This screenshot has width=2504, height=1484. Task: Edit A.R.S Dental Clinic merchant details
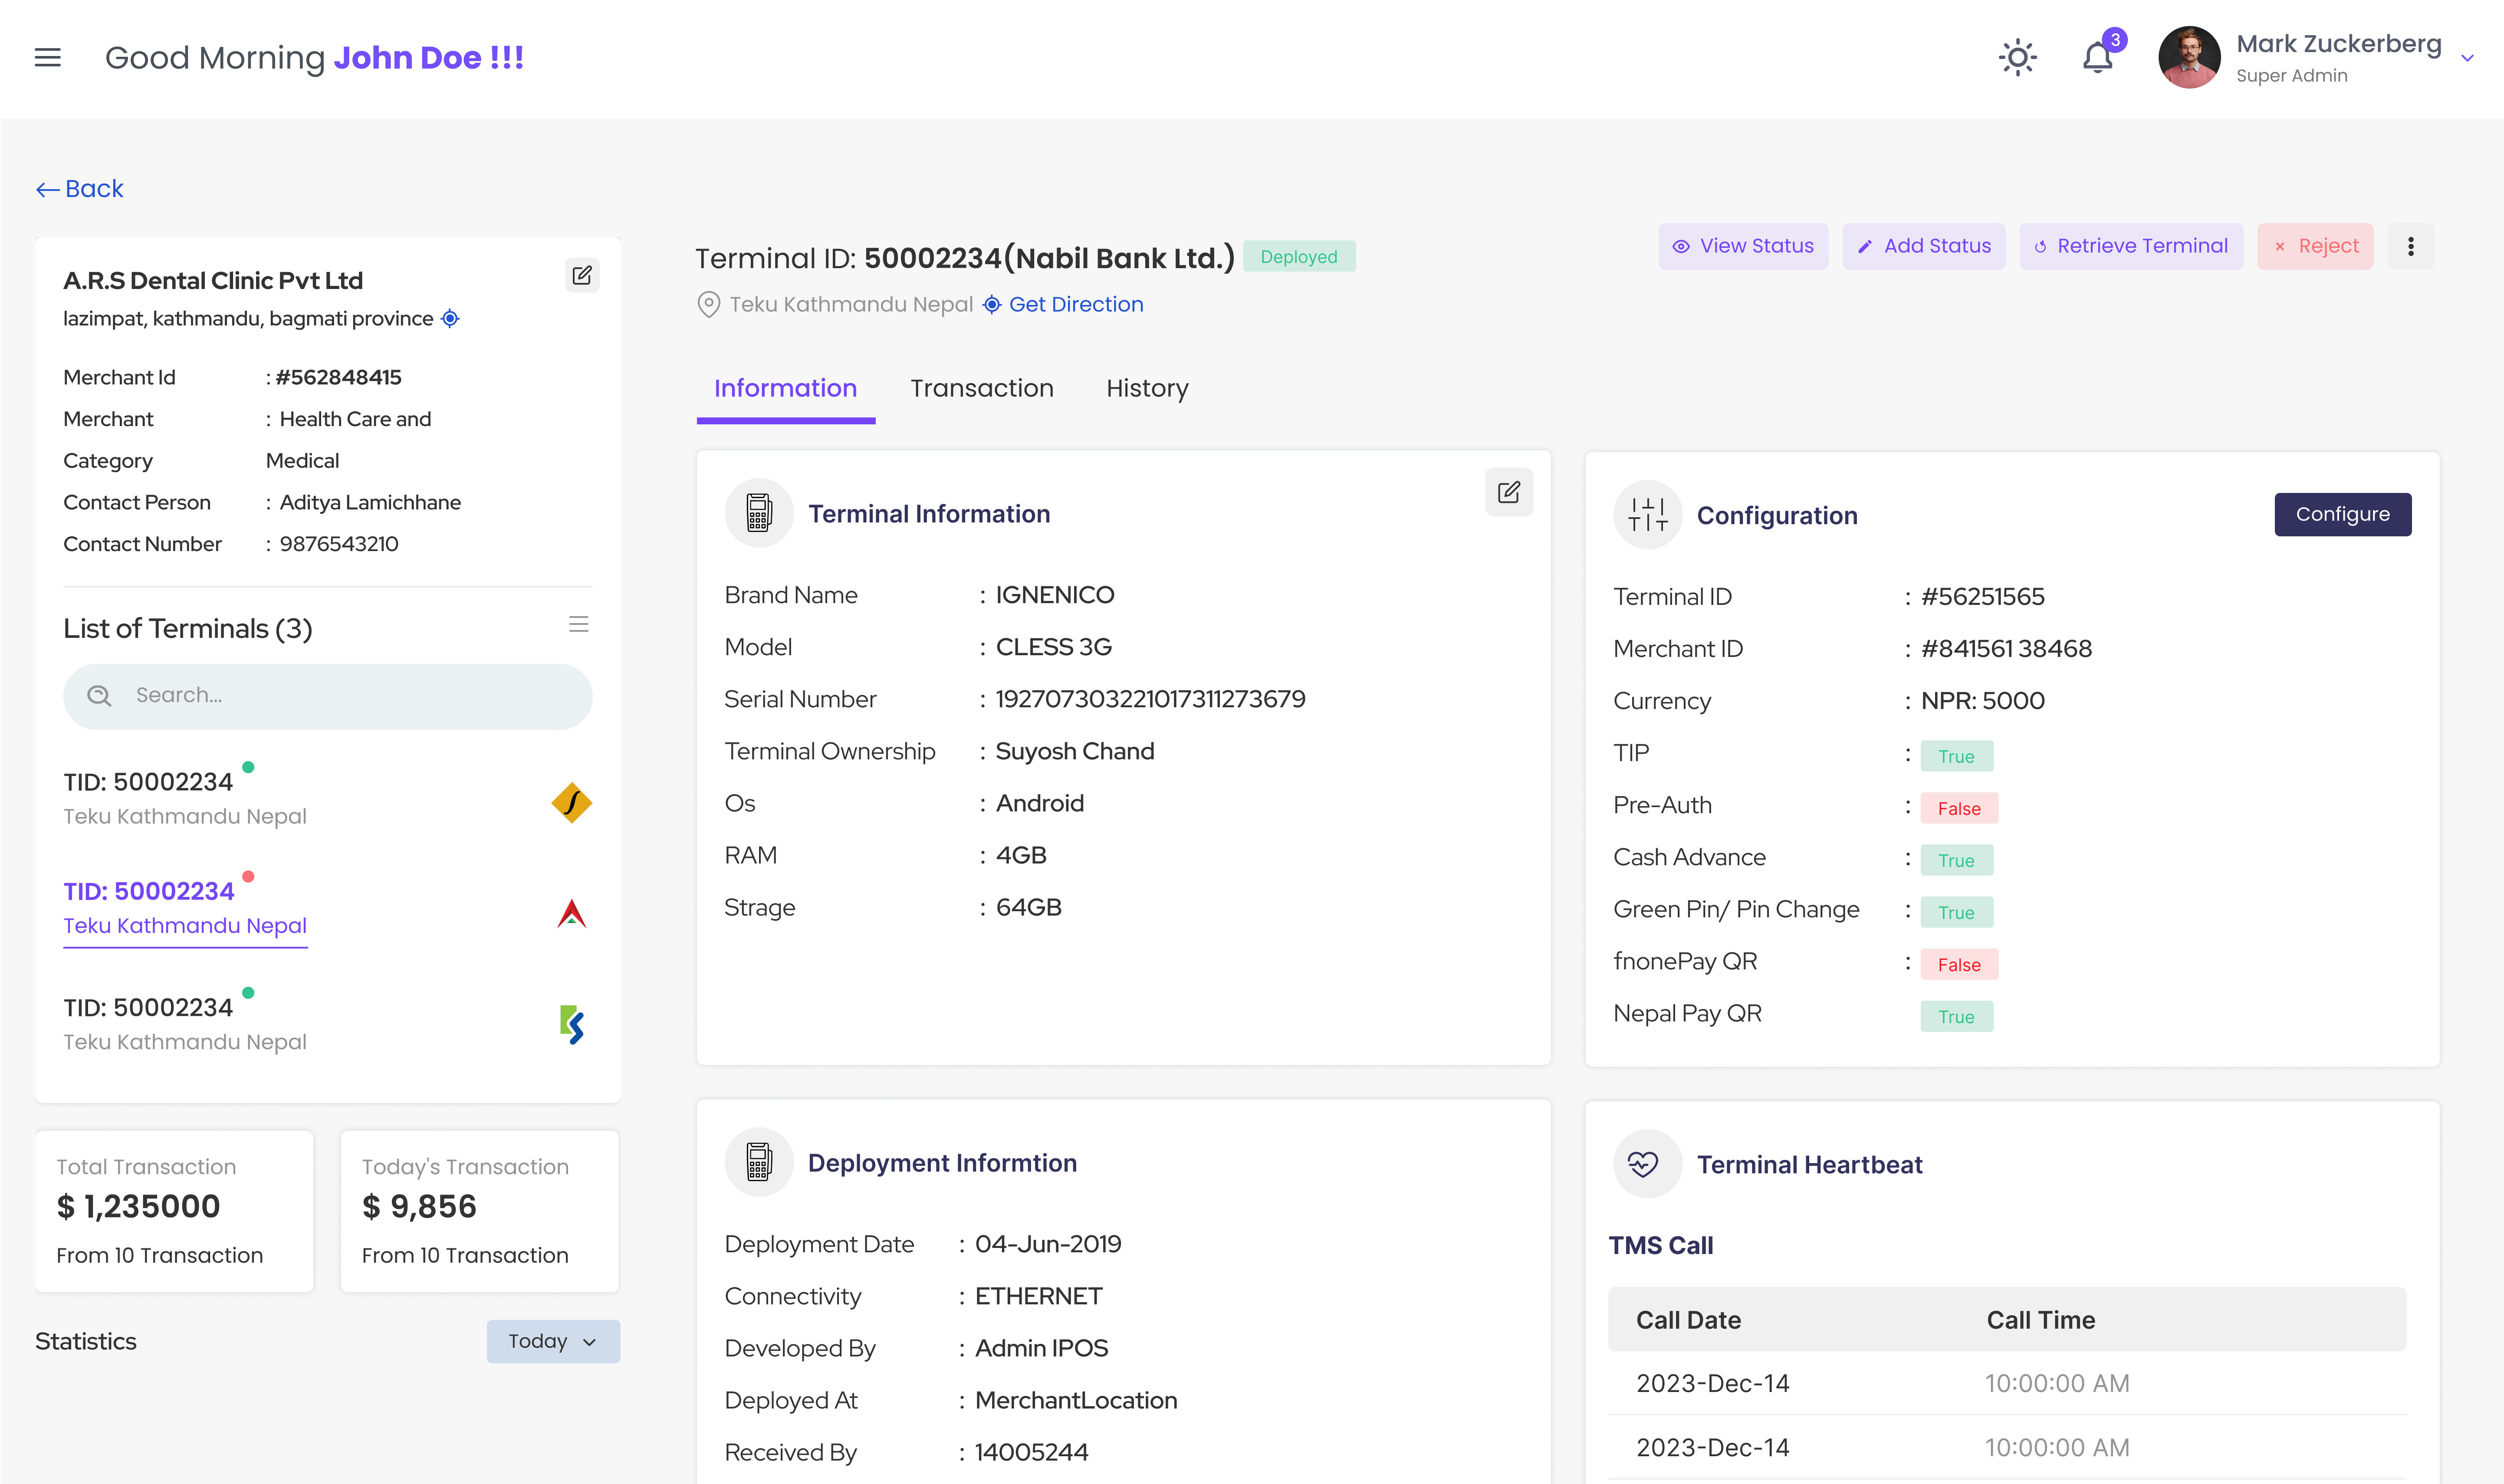(x=581, y=275)
